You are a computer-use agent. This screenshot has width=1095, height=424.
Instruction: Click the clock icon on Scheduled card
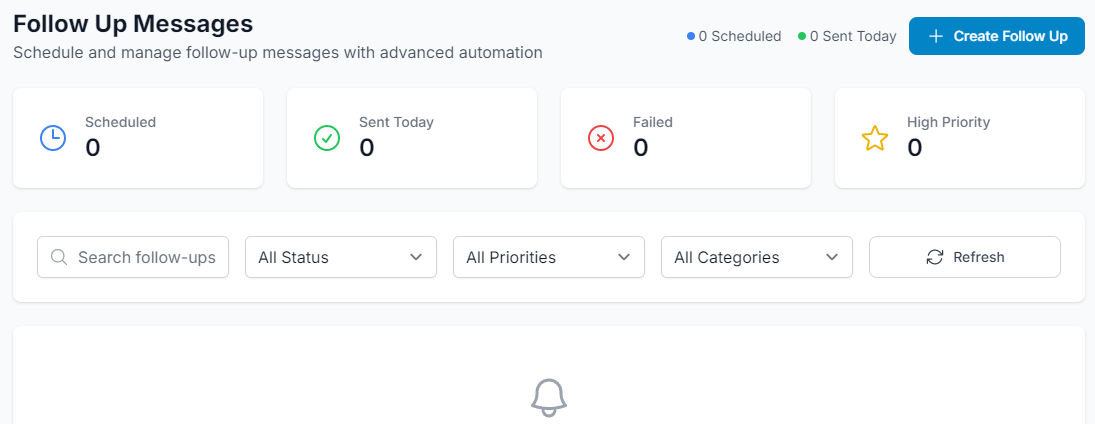point(53,138)
